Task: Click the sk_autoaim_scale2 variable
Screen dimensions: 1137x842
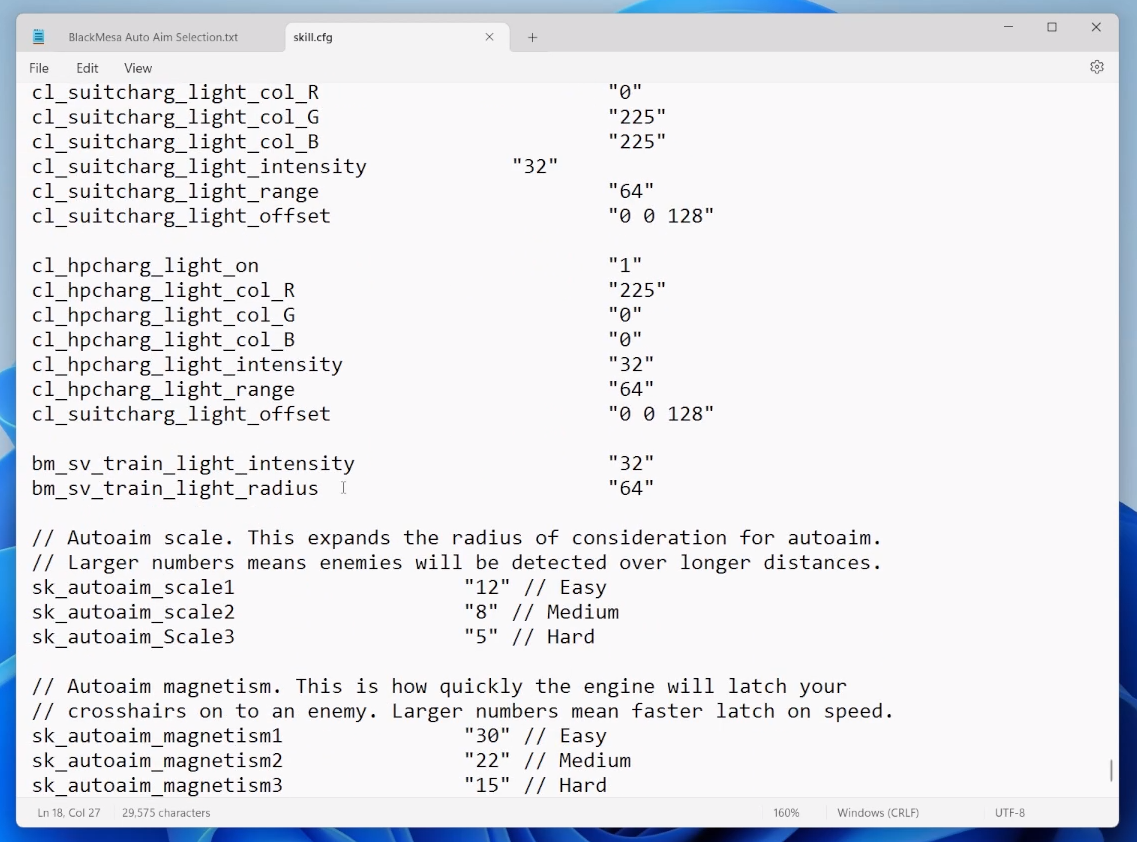Action: (133, 612)
